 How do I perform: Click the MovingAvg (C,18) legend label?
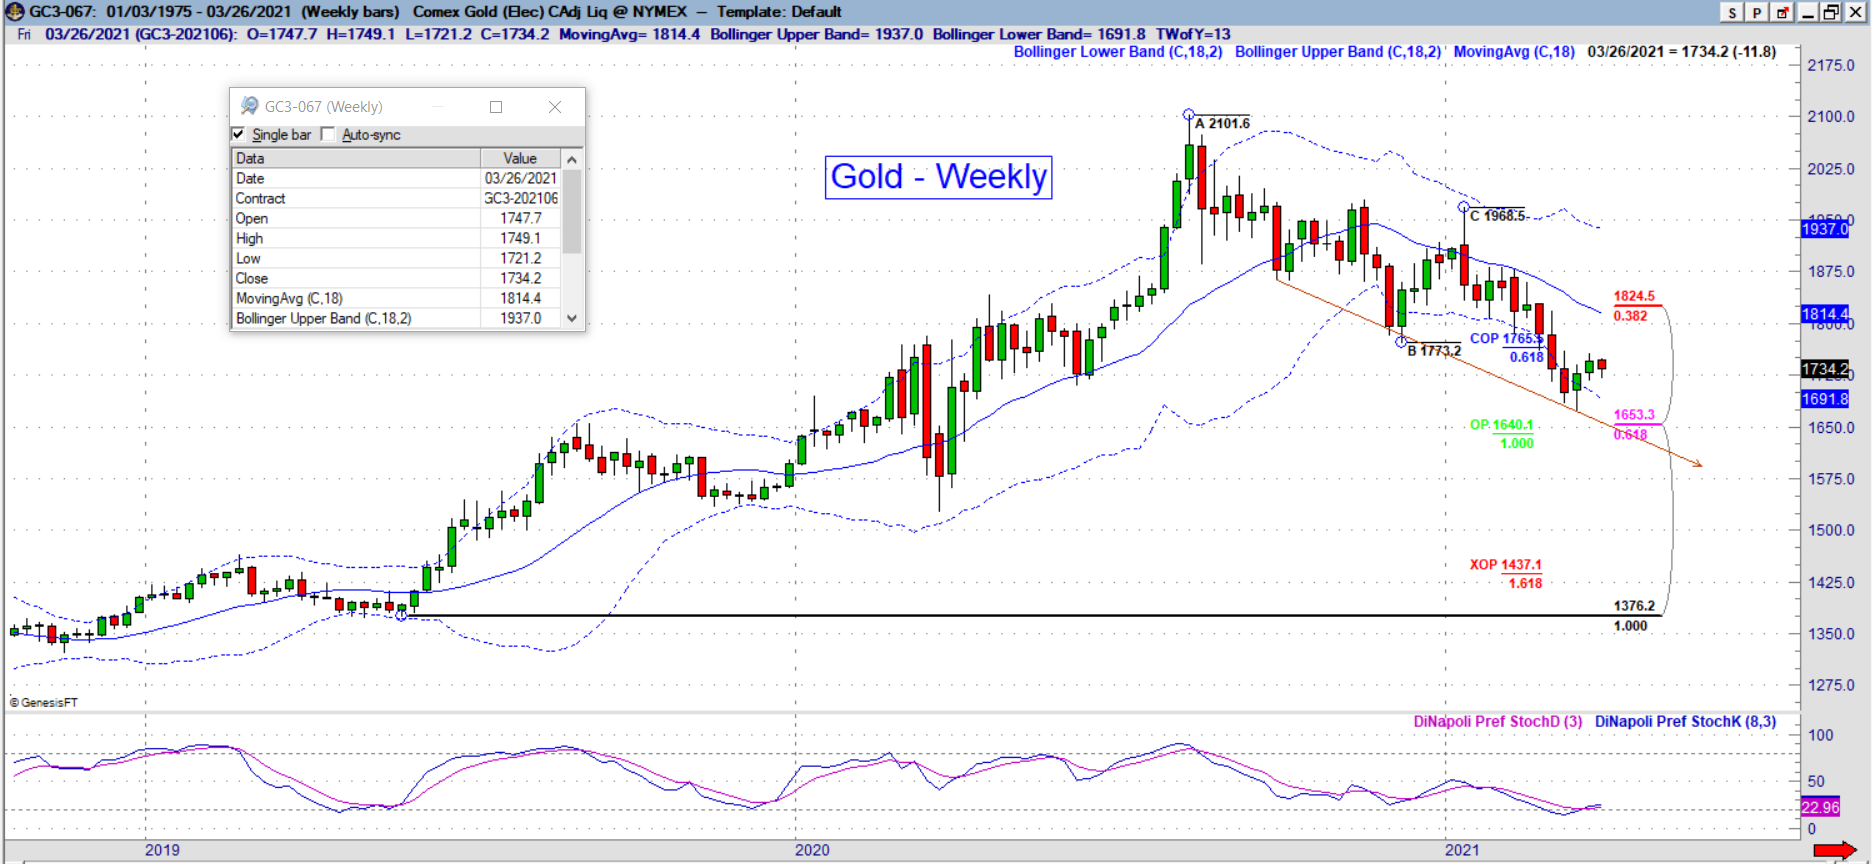coord(1514,52)
